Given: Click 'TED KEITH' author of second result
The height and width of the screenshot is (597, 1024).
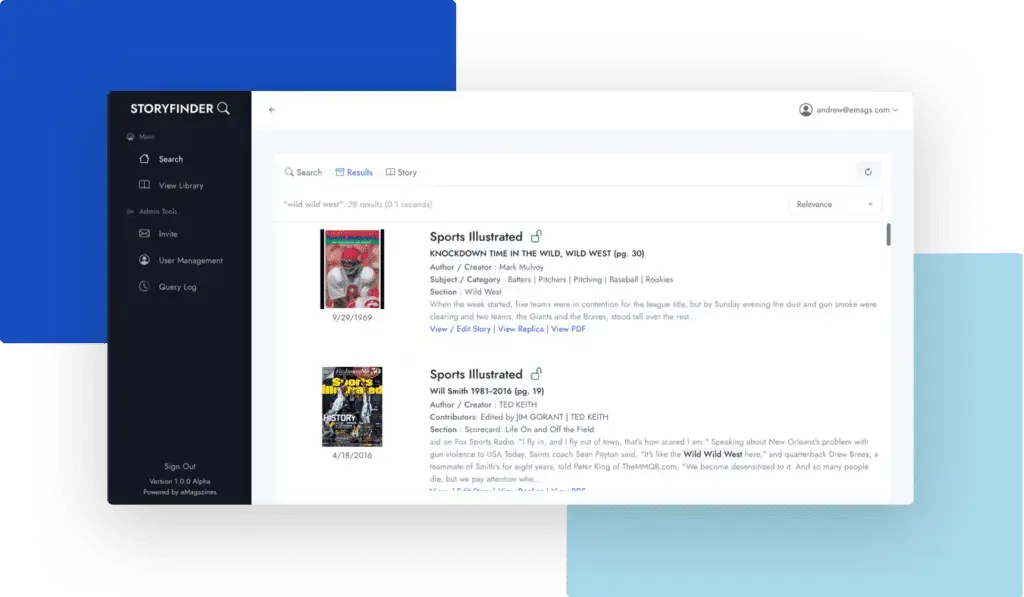Looking at the screenshot, I should [x=517, y=405].
